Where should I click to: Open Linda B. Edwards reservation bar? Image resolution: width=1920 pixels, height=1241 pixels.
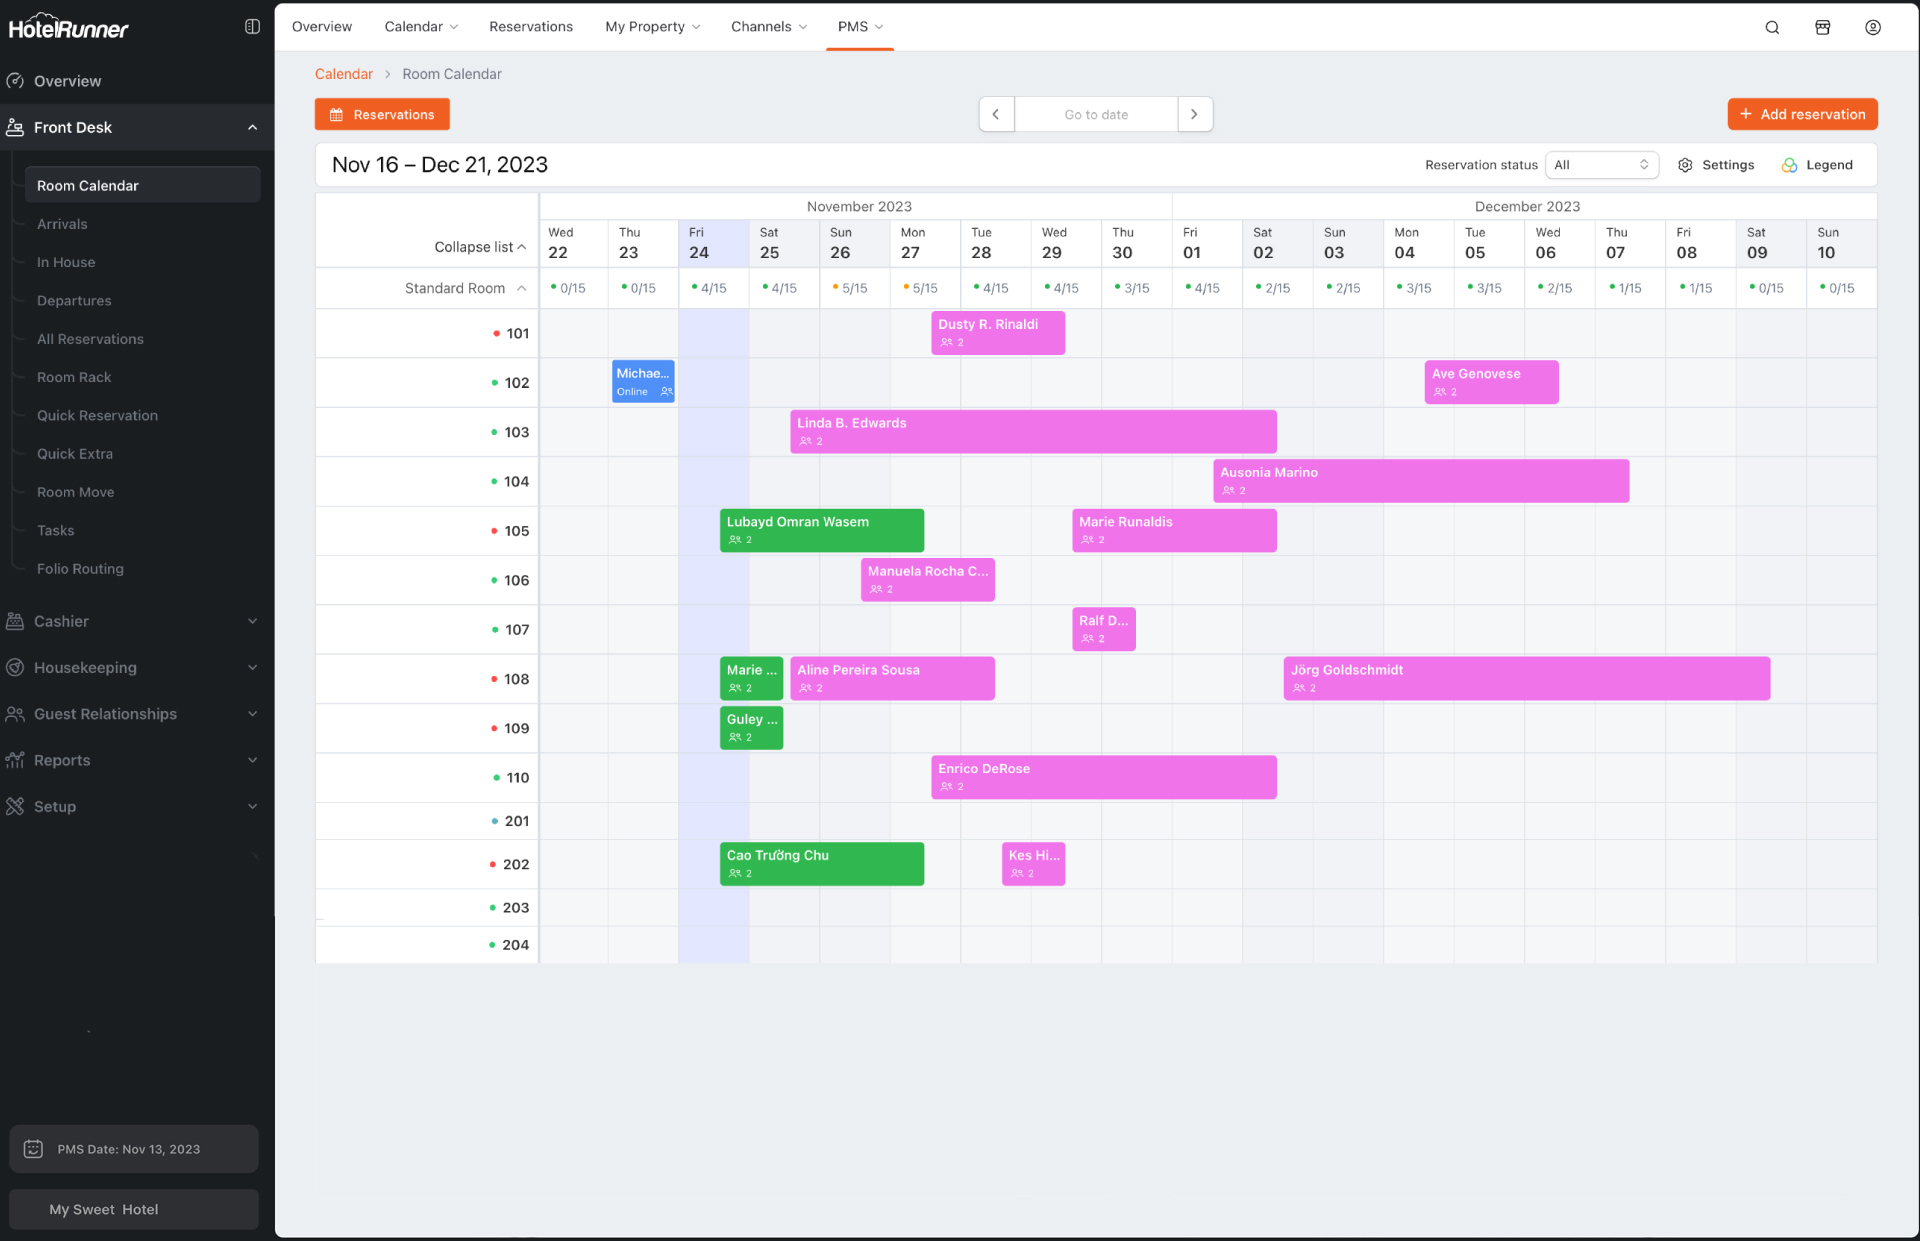[1032, 431]
